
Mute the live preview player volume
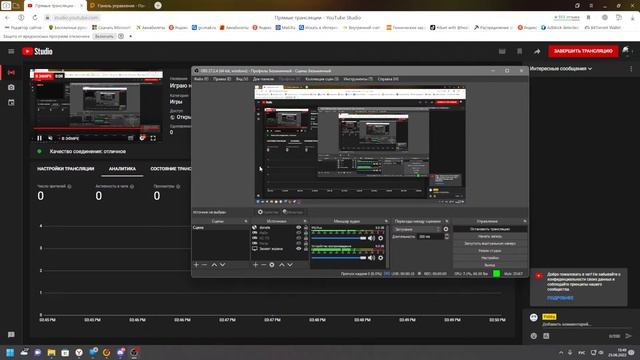[x=50, y=138]
